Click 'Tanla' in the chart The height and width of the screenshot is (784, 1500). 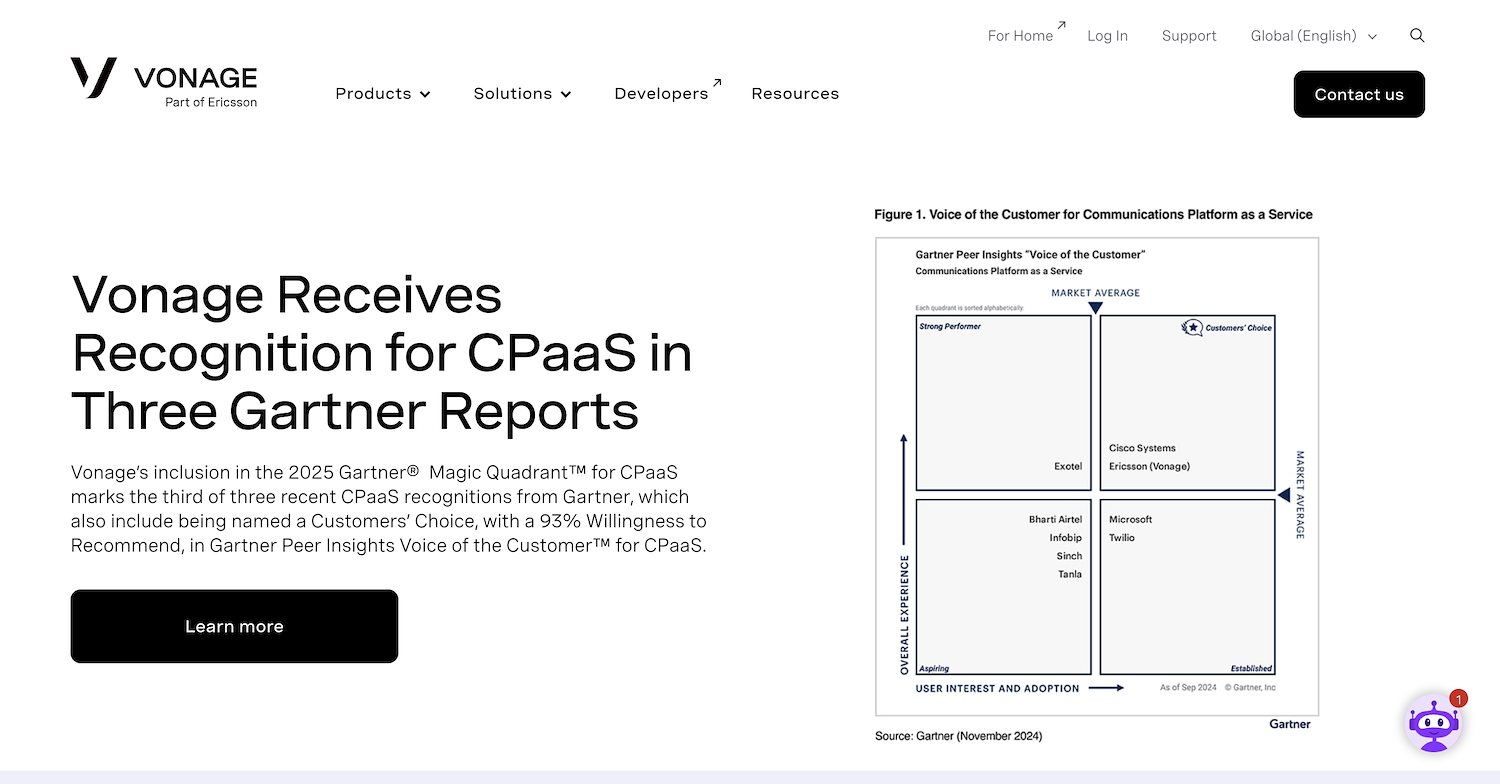pyautogui.click(x=1070, y=574)
